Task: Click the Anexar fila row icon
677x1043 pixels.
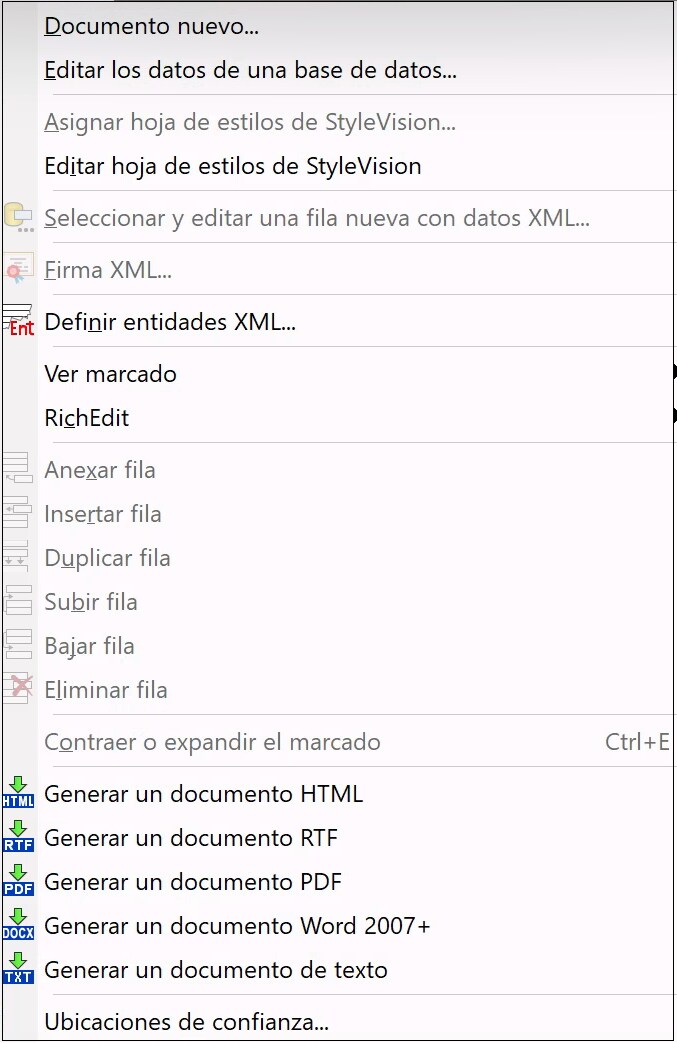Action: (x=18, y=470)
